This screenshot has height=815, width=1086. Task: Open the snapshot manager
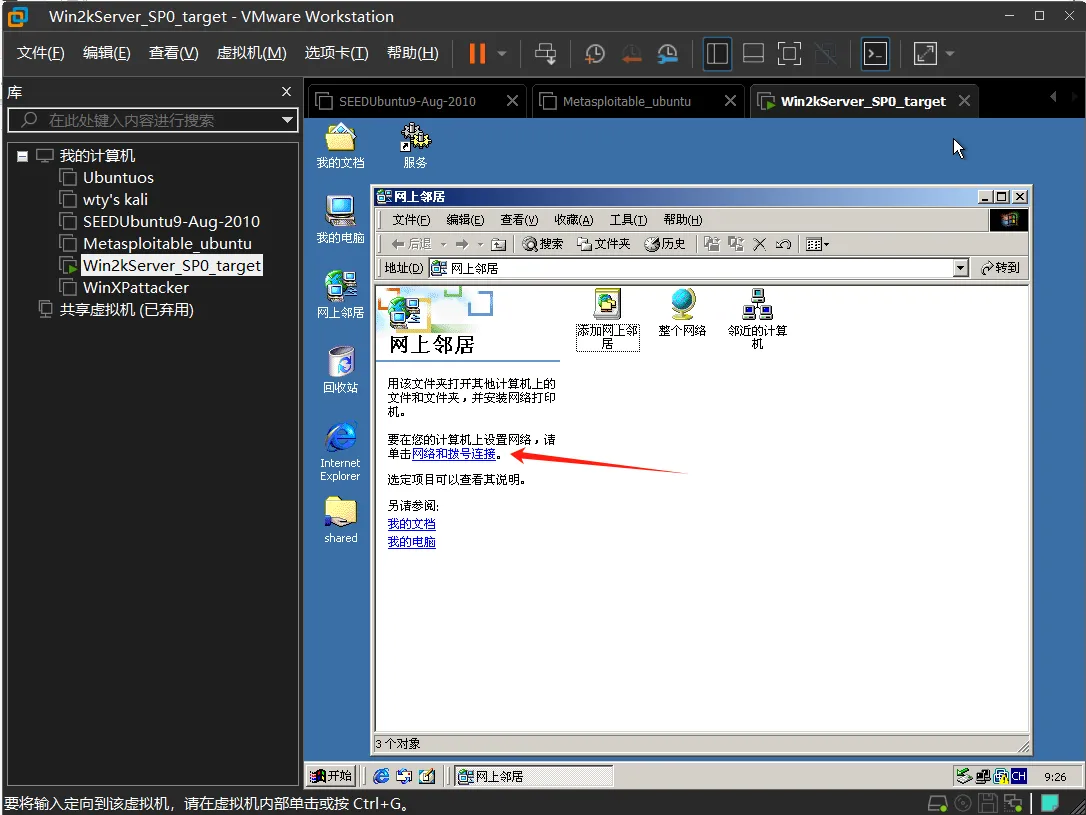pyautogui.click(x=668, y=53)
